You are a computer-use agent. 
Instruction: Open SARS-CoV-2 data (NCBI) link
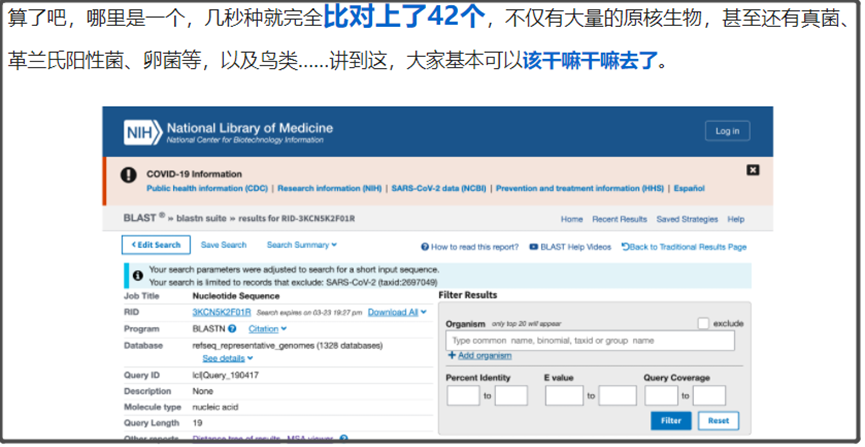[439, 188]
